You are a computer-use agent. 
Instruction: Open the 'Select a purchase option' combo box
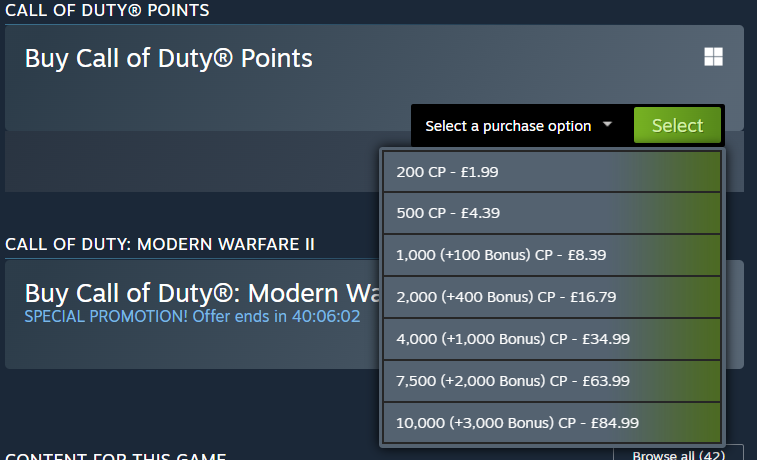pyautogui.click(x=520, y=125)
